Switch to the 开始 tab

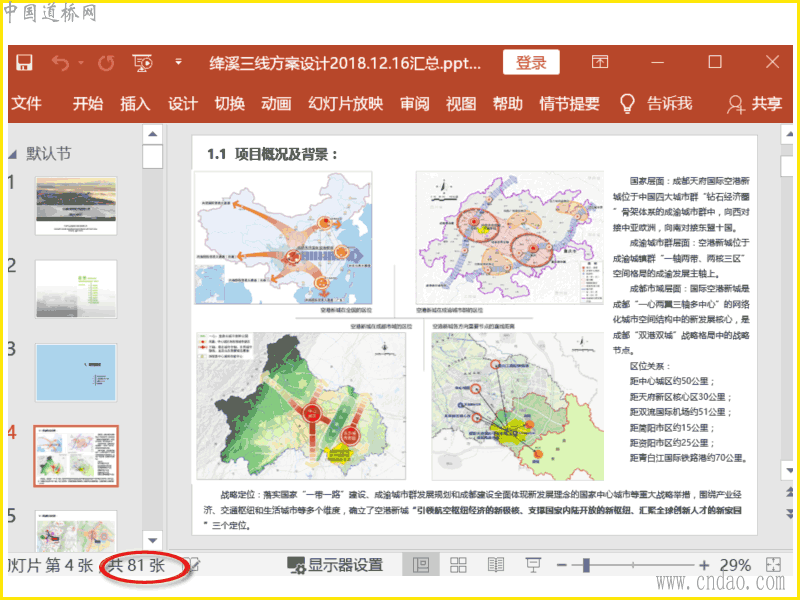(x=87, y=104)
